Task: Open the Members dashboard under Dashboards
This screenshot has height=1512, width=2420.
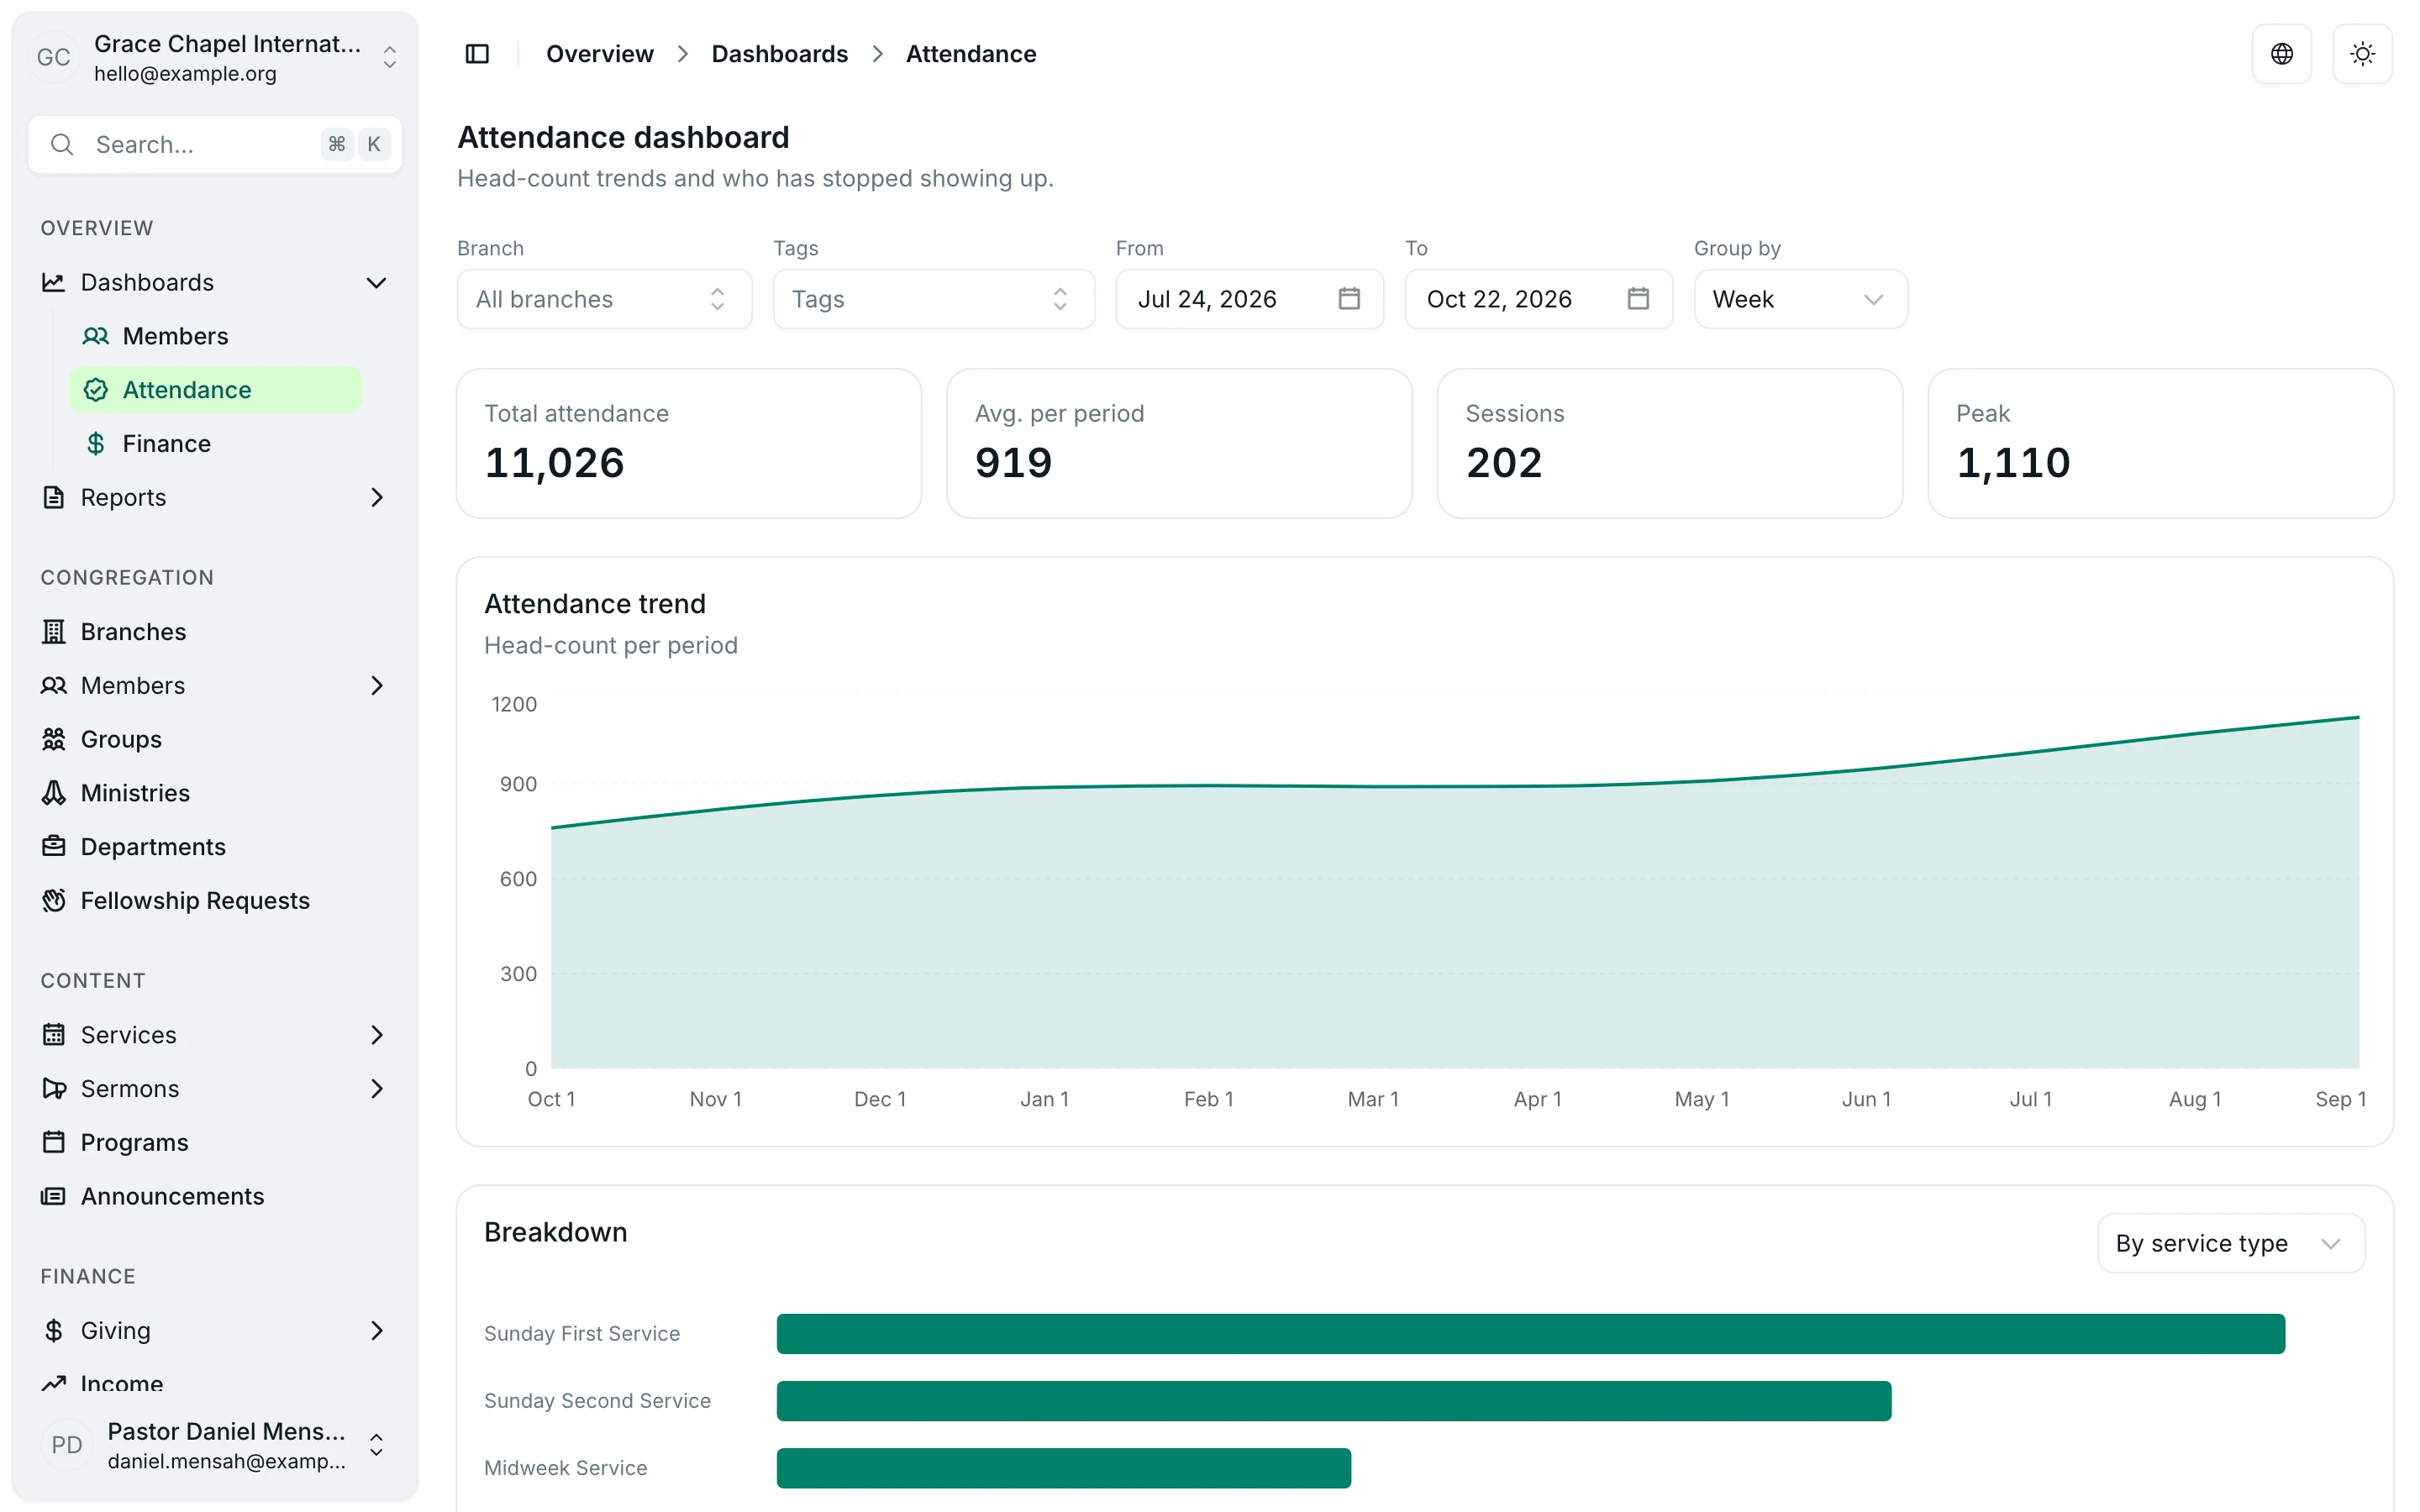Action: [x=215, y=336]
